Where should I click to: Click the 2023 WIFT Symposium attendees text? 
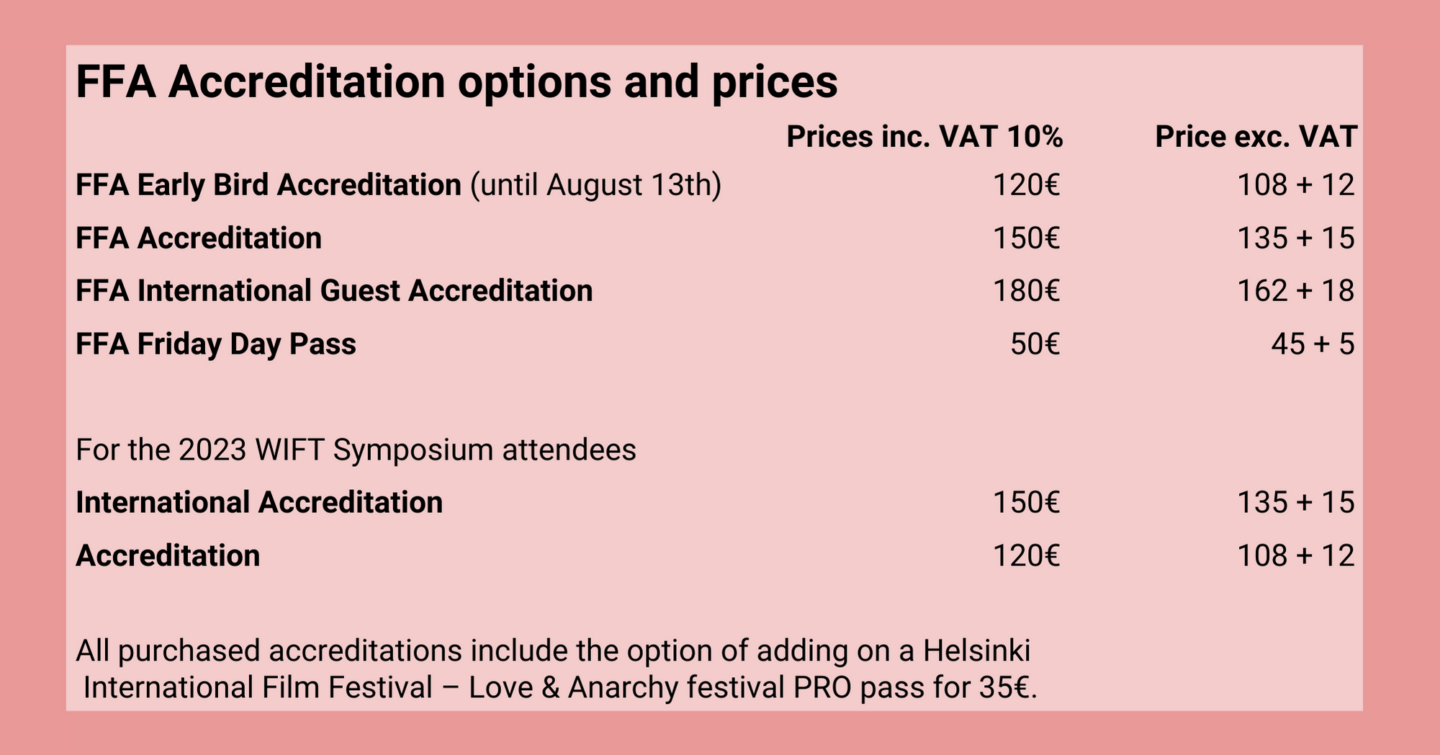(x=407, y=450)
